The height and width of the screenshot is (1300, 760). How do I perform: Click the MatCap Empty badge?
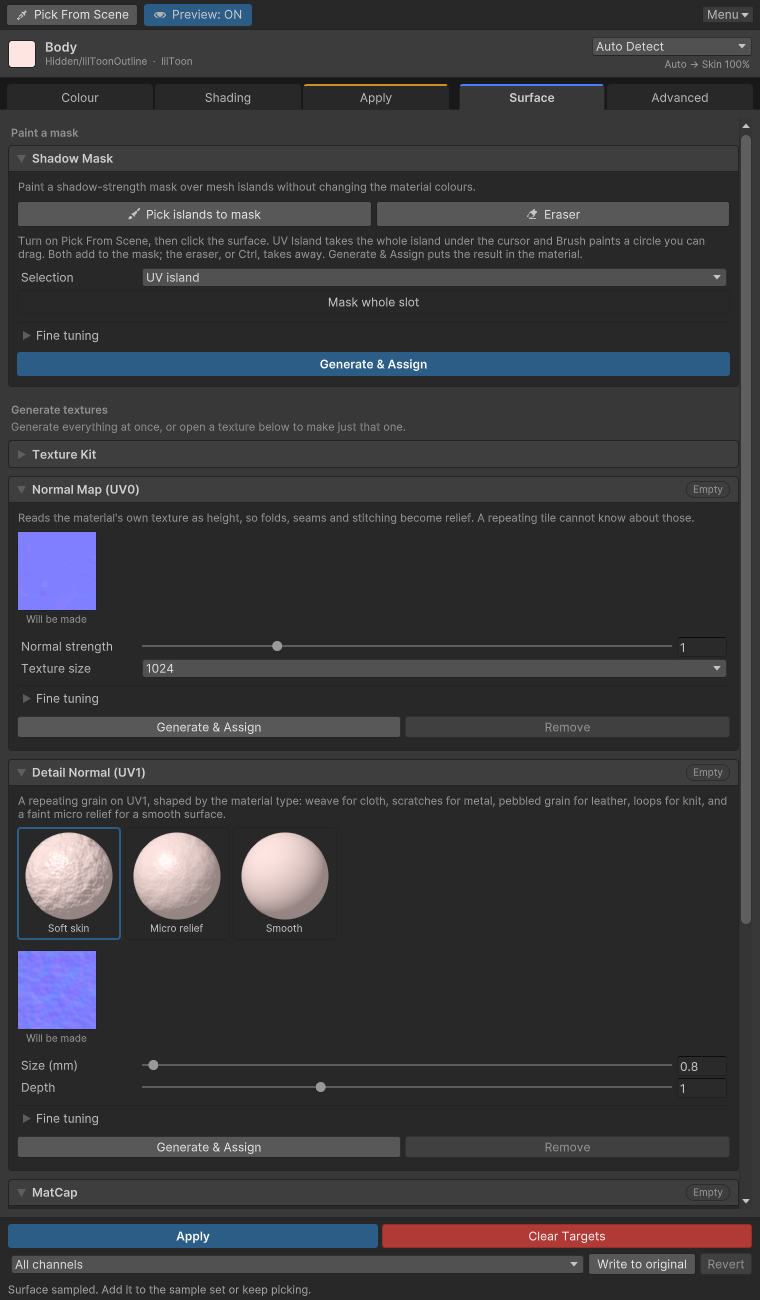708,1192
